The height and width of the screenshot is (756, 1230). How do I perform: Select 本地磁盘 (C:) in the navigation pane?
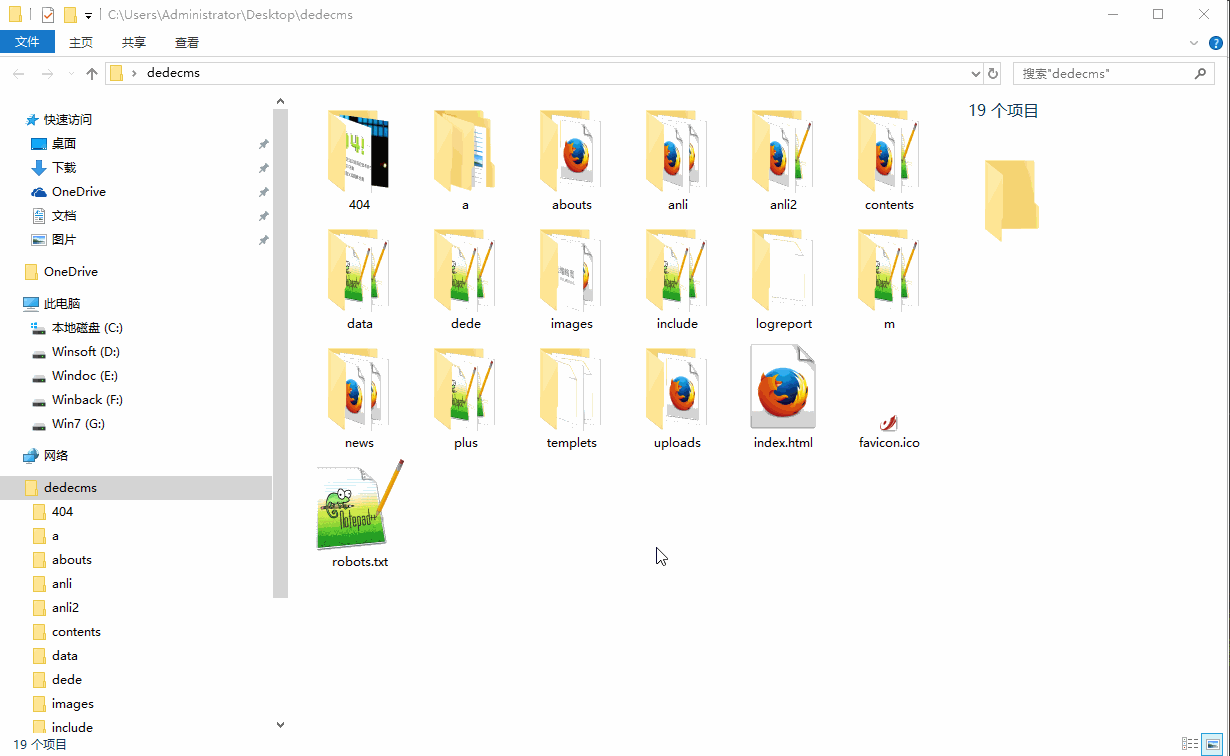pos(87,328)
